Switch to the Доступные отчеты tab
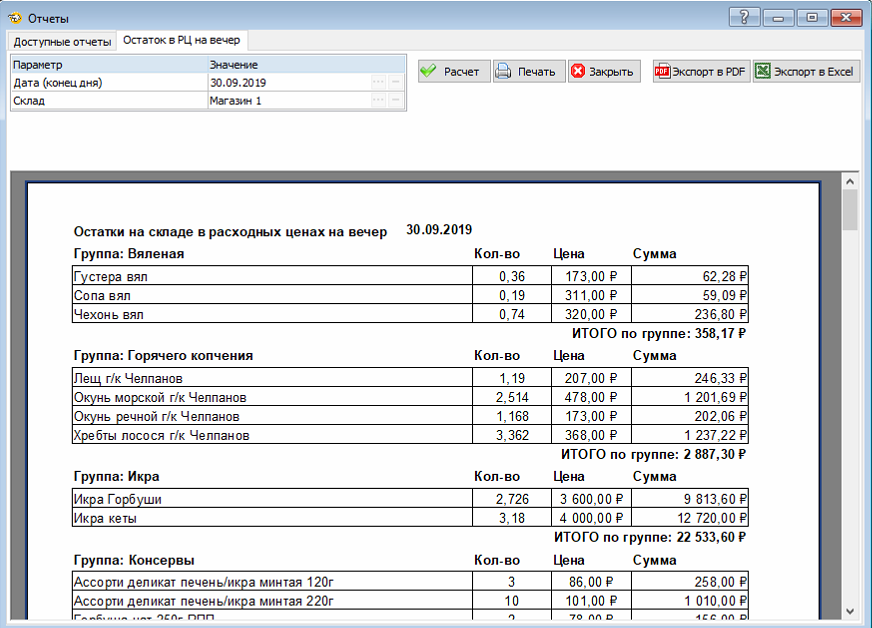872x628 pixels. (x=62, y=41)
